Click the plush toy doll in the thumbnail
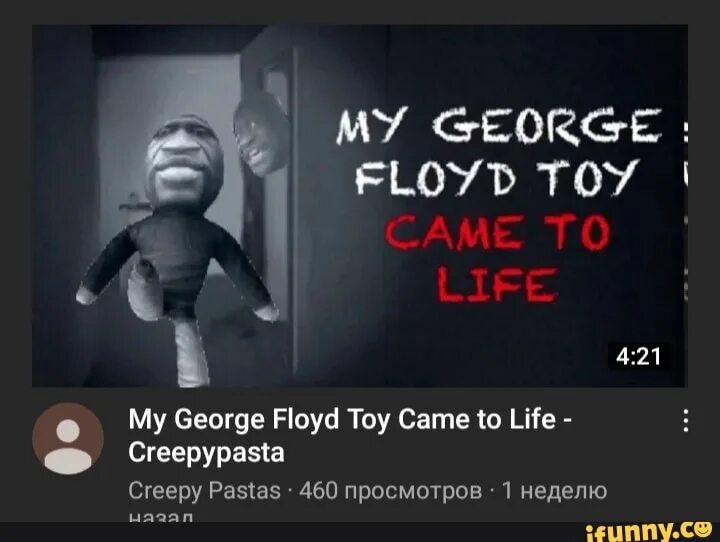 pos(177,248)
